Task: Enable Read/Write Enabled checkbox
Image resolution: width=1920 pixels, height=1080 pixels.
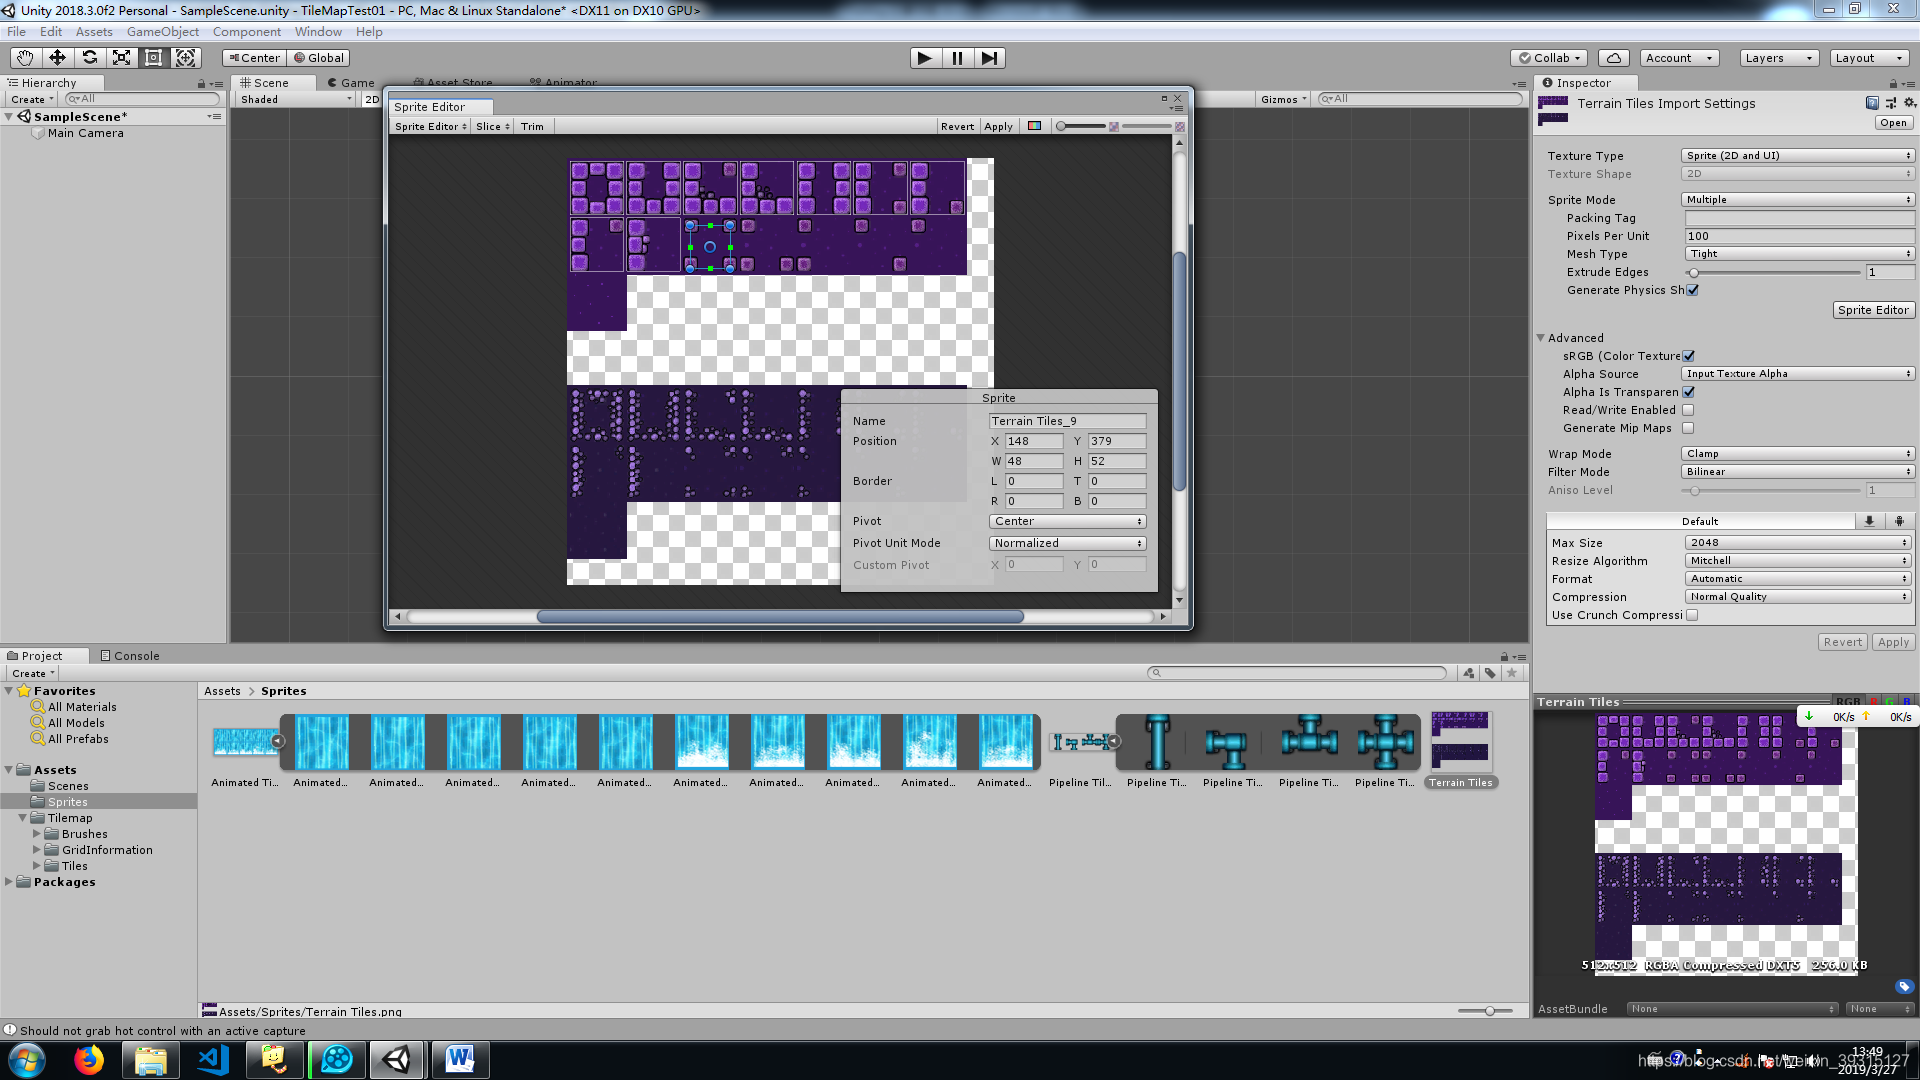Action: point(1688,410)
